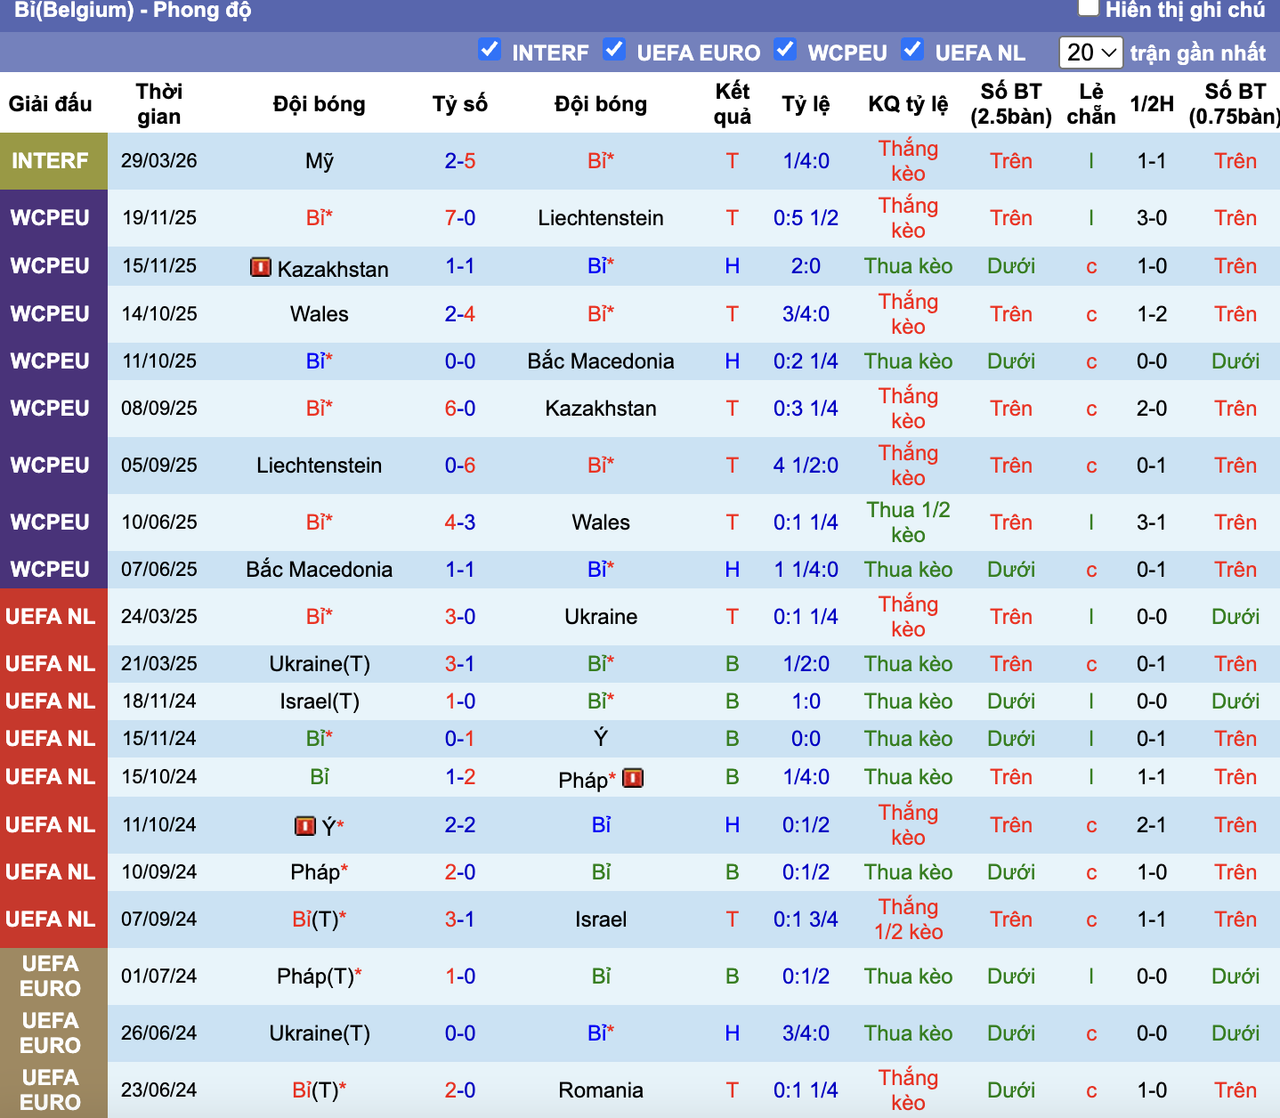
Task: Click red card icon beside Ý on 11/10/24
Action: pyautogui.click(x=305, y=826)
